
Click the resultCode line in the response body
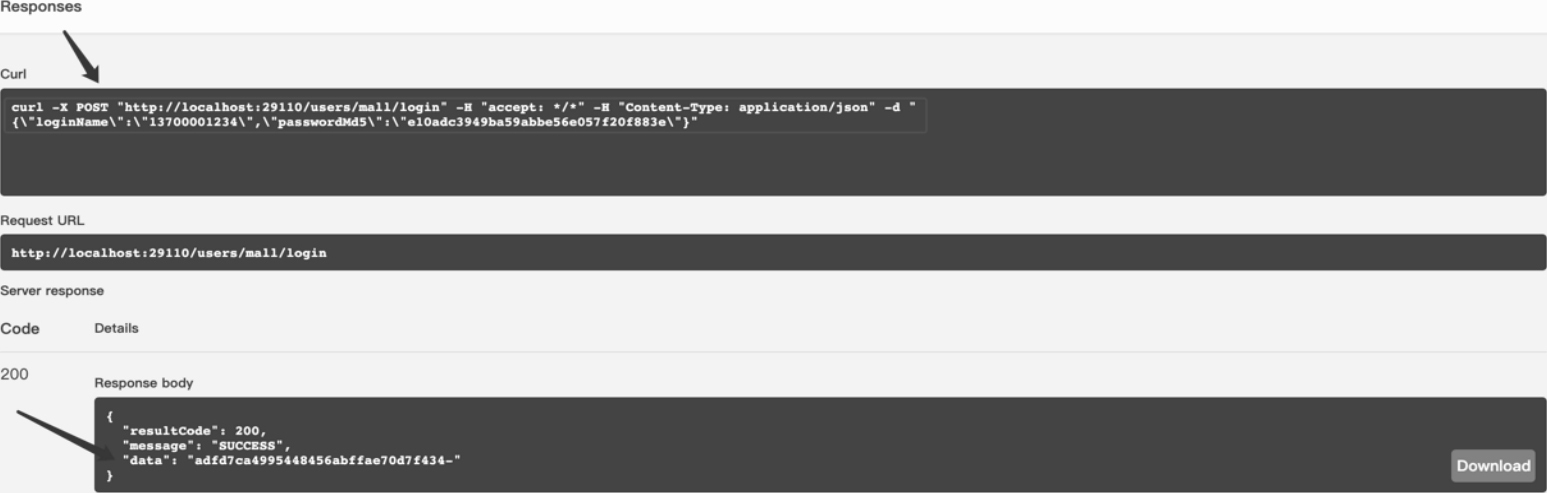click(194, 430)
